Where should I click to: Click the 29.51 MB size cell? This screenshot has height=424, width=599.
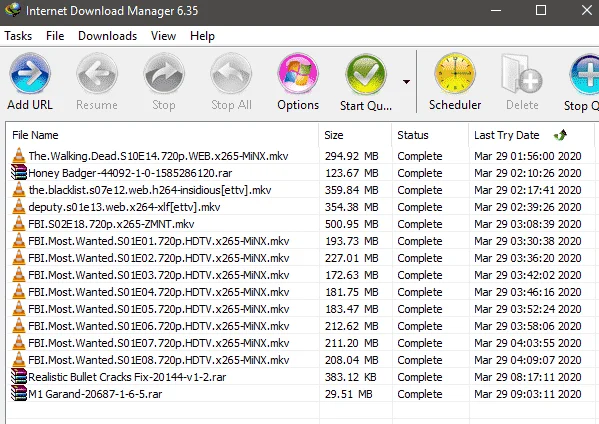pos(348,394)
